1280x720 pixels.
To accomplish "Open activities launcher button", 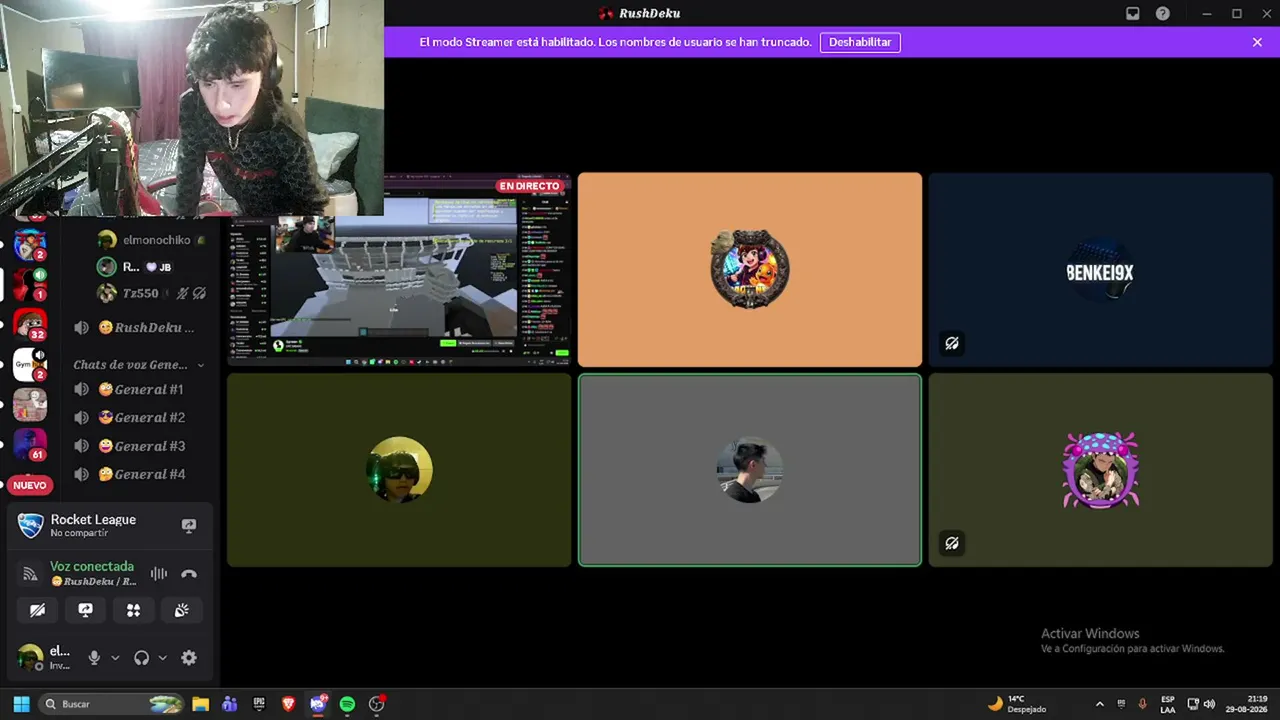I will click(134, 610).
